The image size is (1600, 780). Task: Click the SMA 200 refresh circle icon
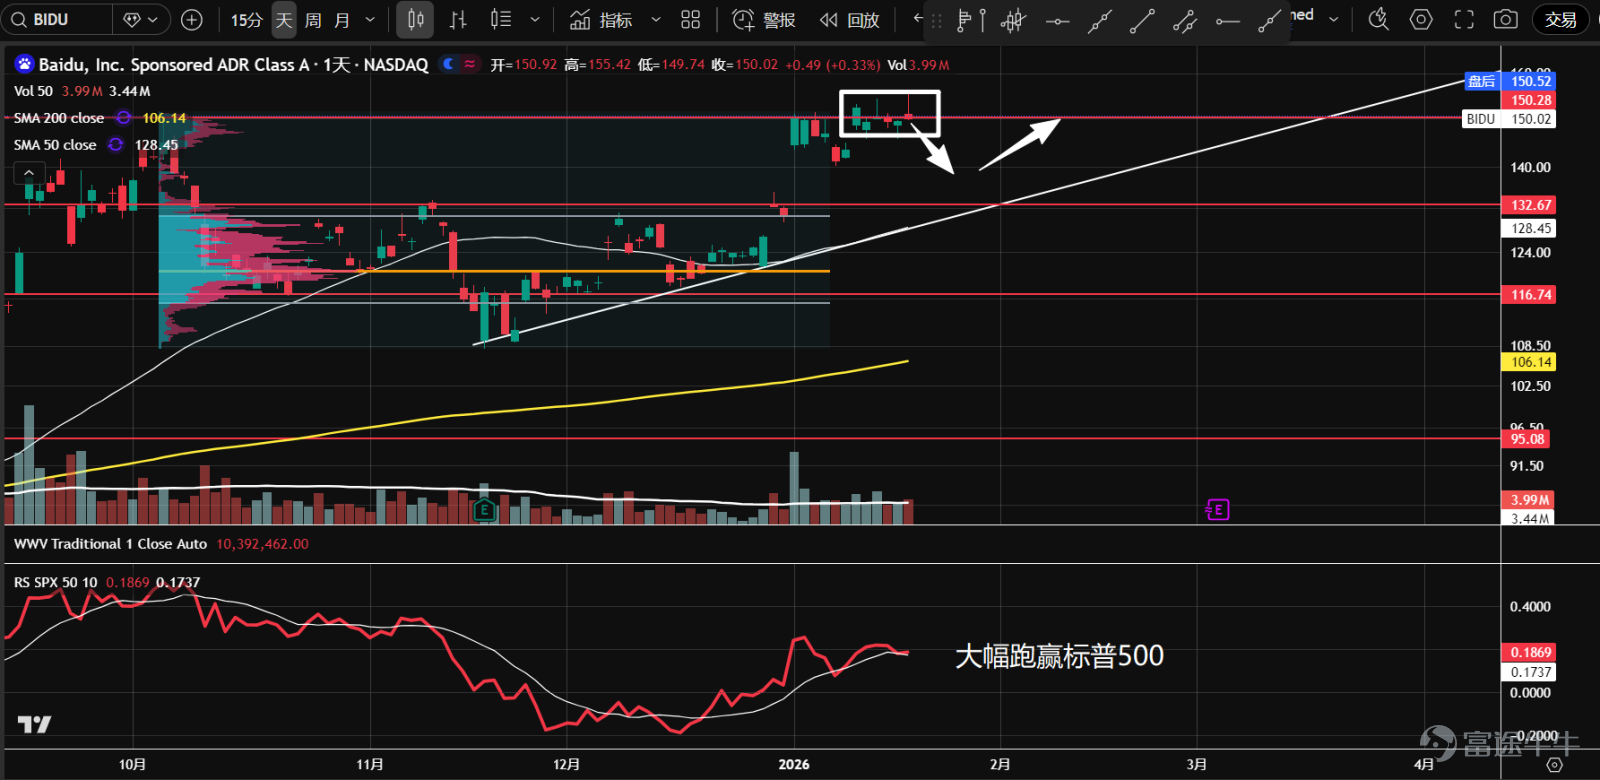(x=123, y=118)
